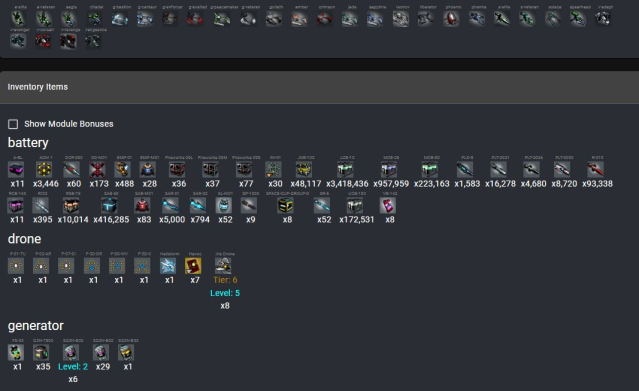The width and height of the screenshot is (639, 391).
Task: Click the citadel ship icon
Action: tap(95, 18)
